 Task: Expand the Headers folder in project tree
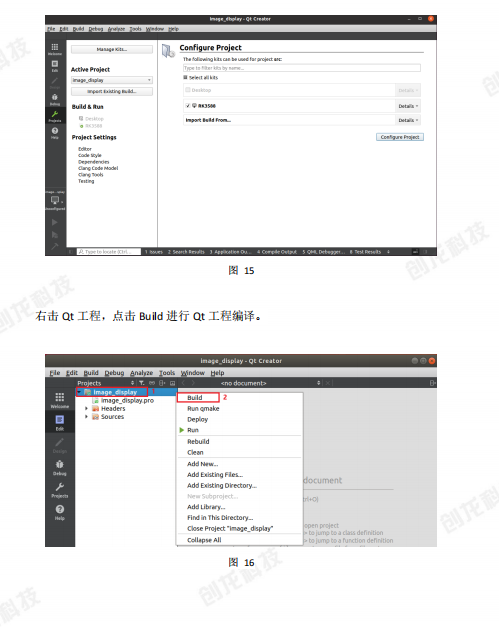click(x=86, y=409)
